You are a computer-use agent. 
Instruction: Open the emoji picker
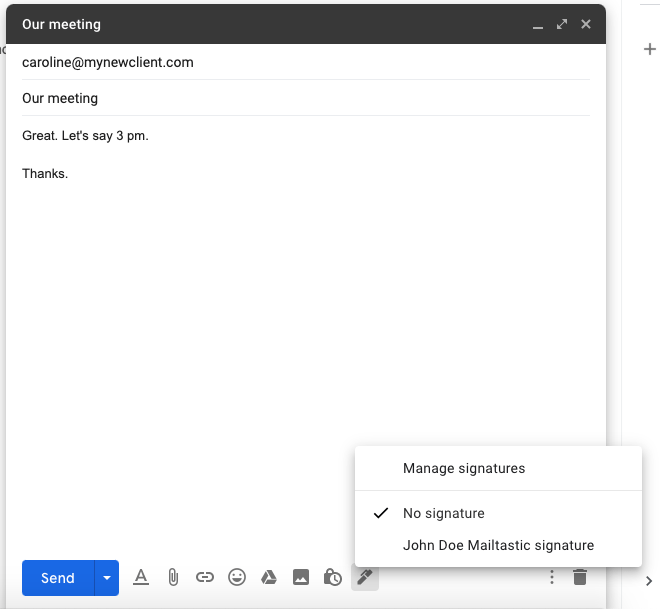(x=237, y=577)
